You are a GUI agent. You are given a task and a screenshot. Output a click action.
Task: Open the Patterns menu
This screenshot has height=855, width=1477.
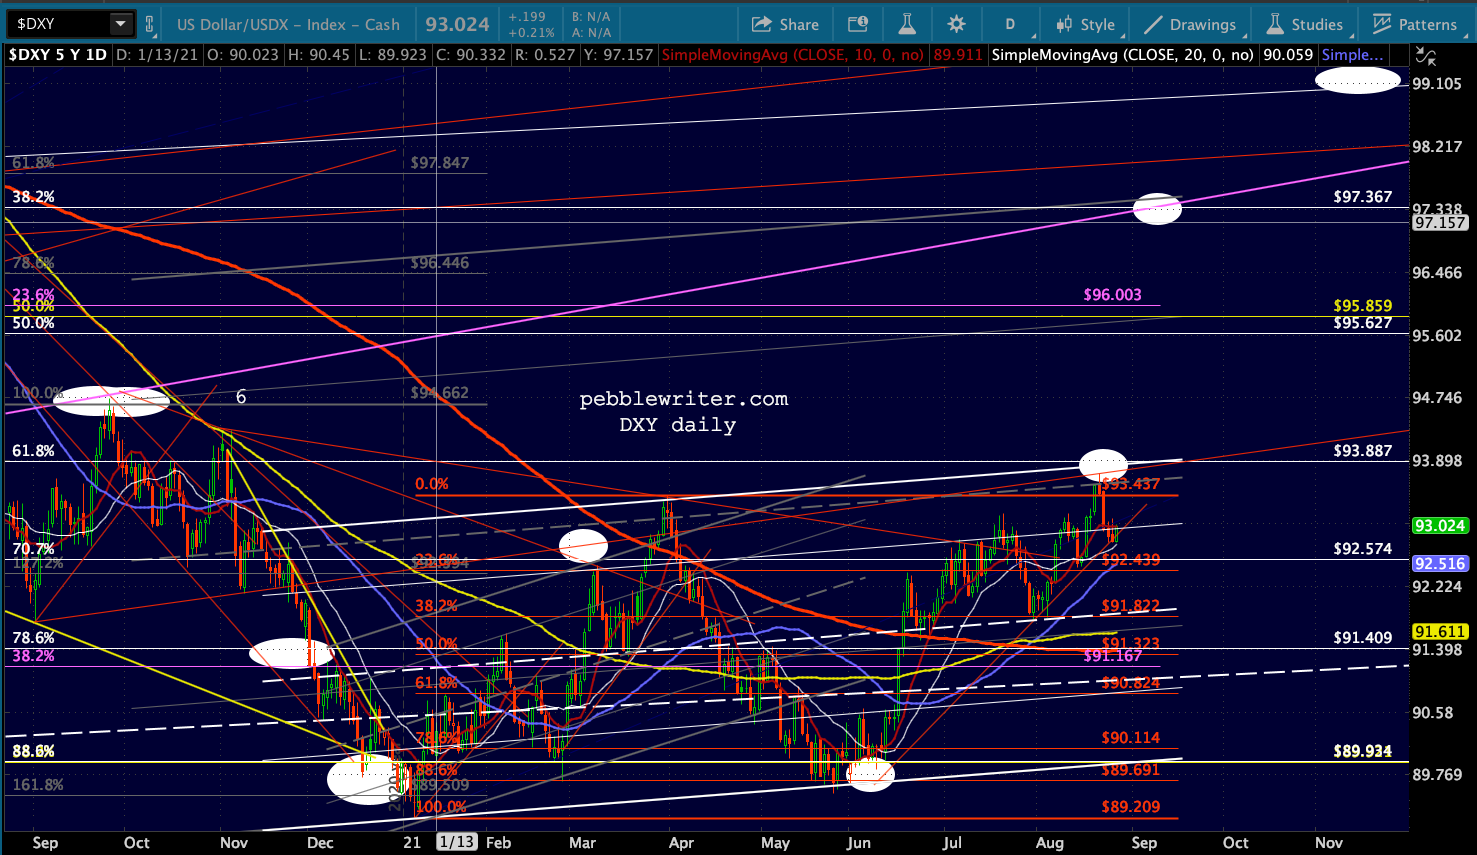pyautogui.click(x=1414, y=25)
